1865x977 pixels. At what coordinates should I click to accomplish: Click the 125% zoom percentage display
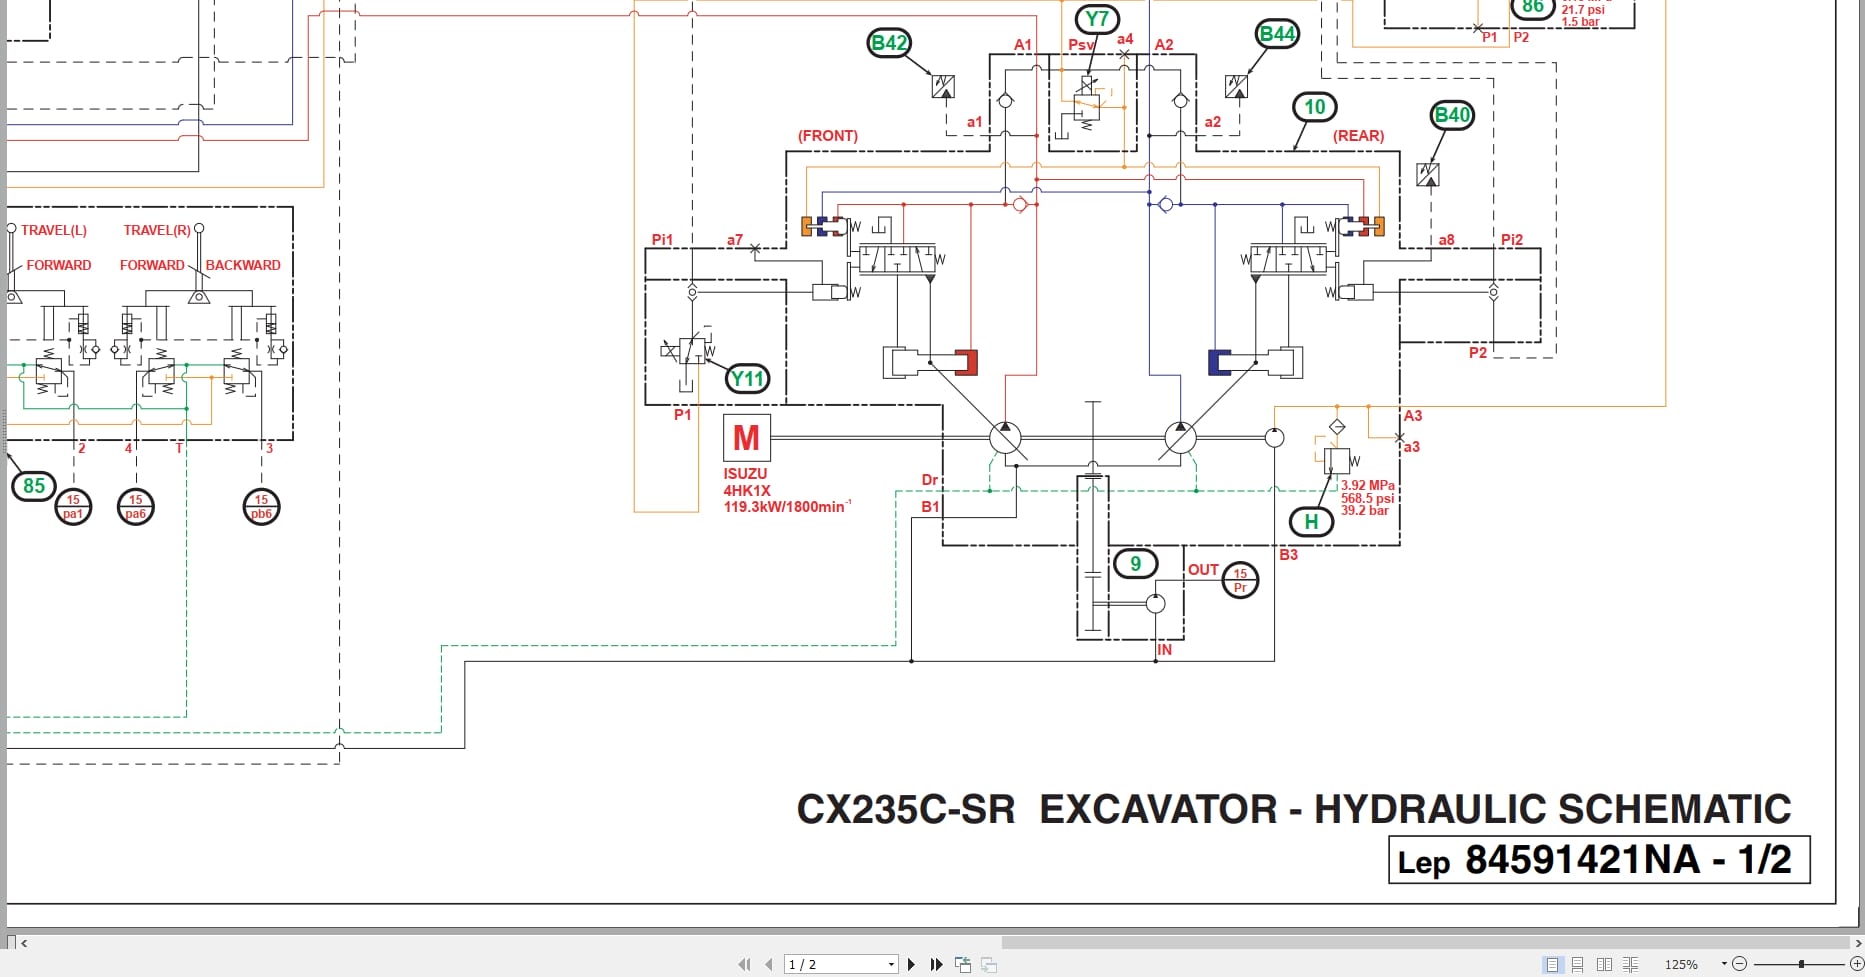click(x=1682, y=964)
